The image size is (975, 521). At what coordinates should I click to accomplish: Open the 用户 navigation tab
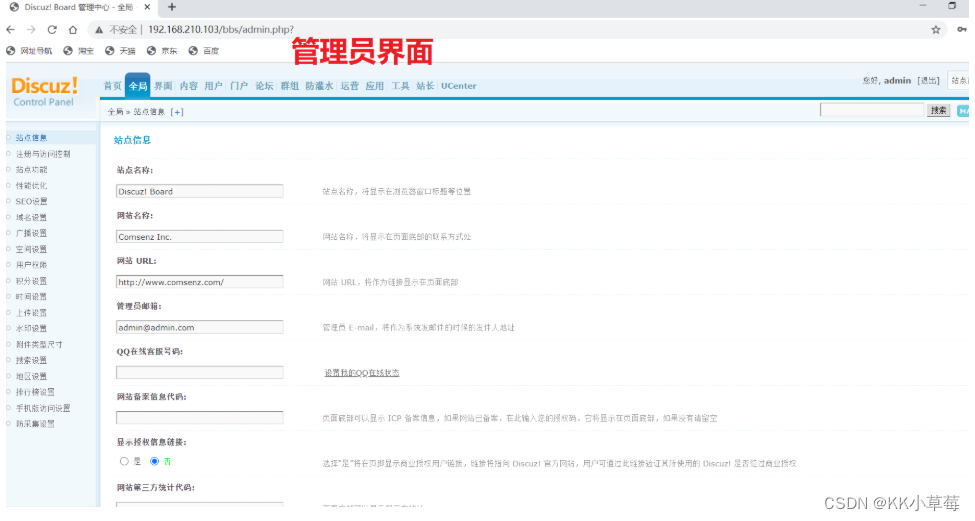point(213,86)
